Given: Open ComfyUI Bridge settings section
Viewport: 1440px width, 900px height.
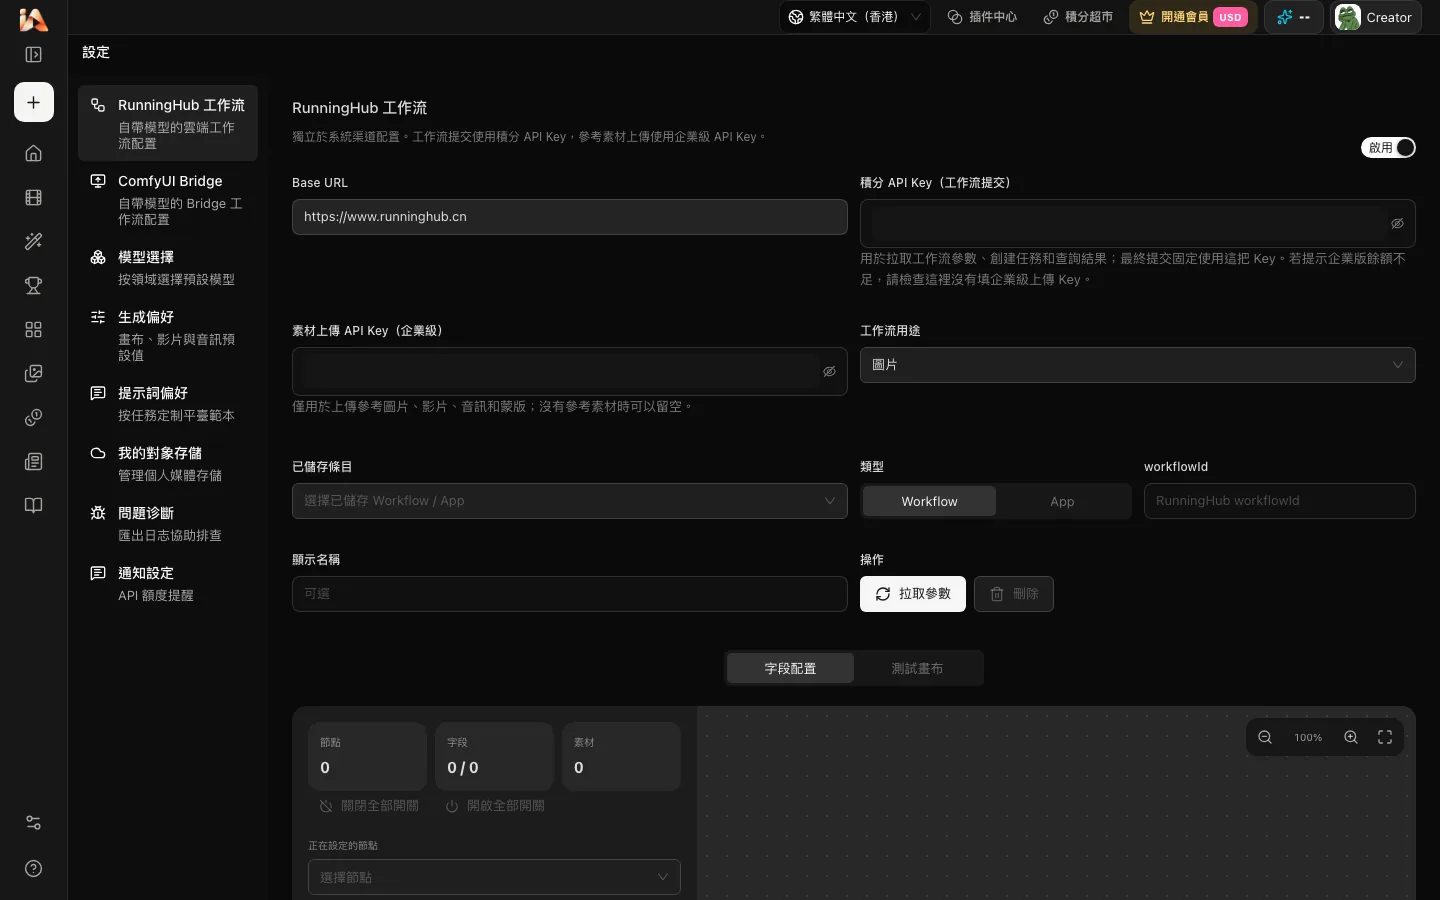Looking at the screenshot, I should point(168,199).
